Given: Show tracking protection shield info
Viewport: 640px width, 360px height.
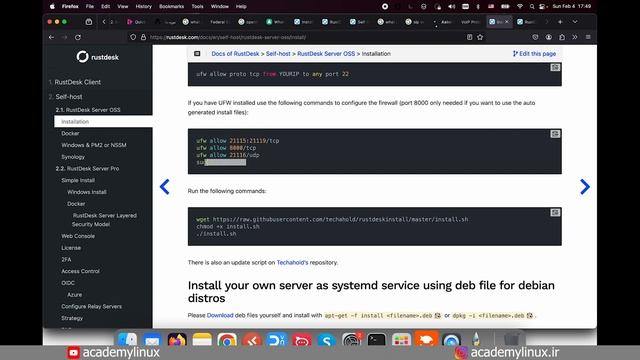Looking at the screenshot, I should (133, 37).
